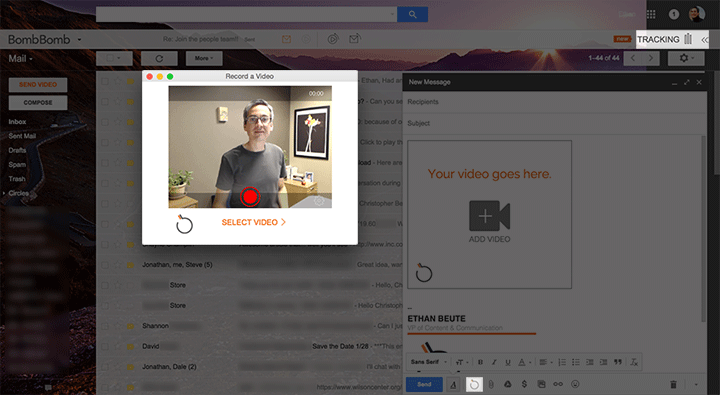Open webcam settings gear in video preview
This screenshot has height=395, width=720.
click(319, 201)
